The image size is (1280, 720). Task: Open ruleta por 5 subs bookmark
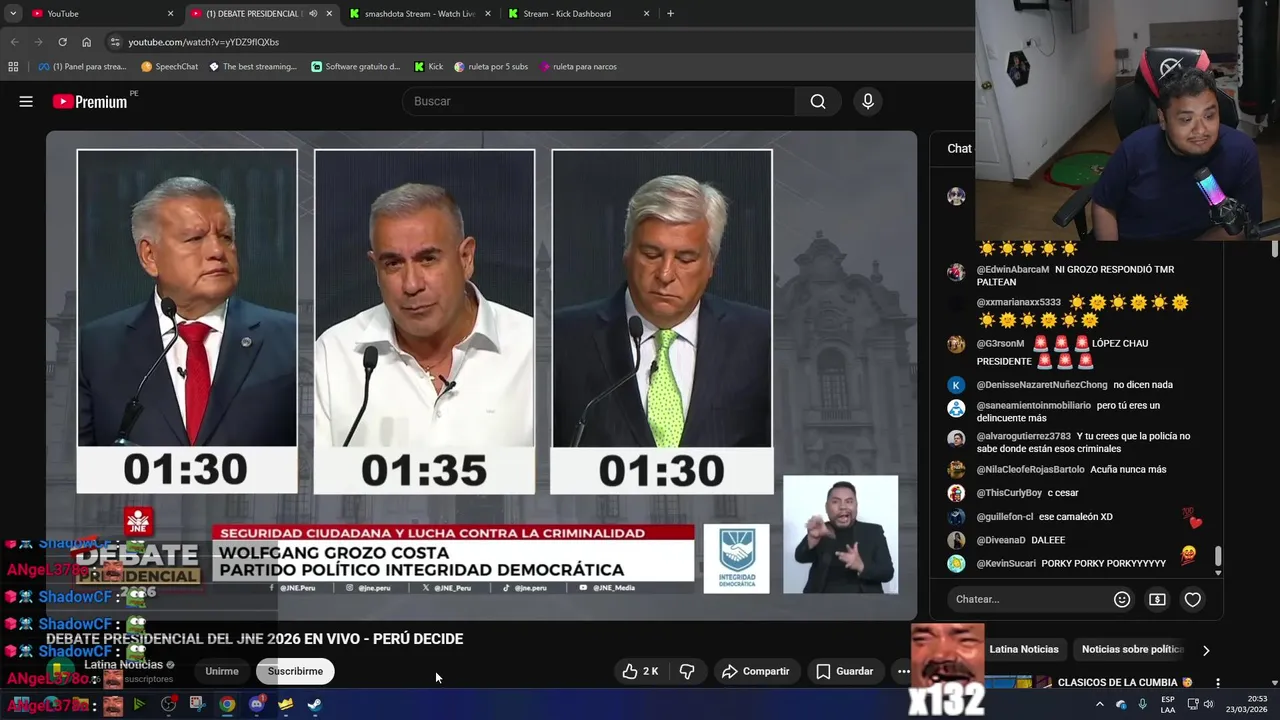point(491,67)
